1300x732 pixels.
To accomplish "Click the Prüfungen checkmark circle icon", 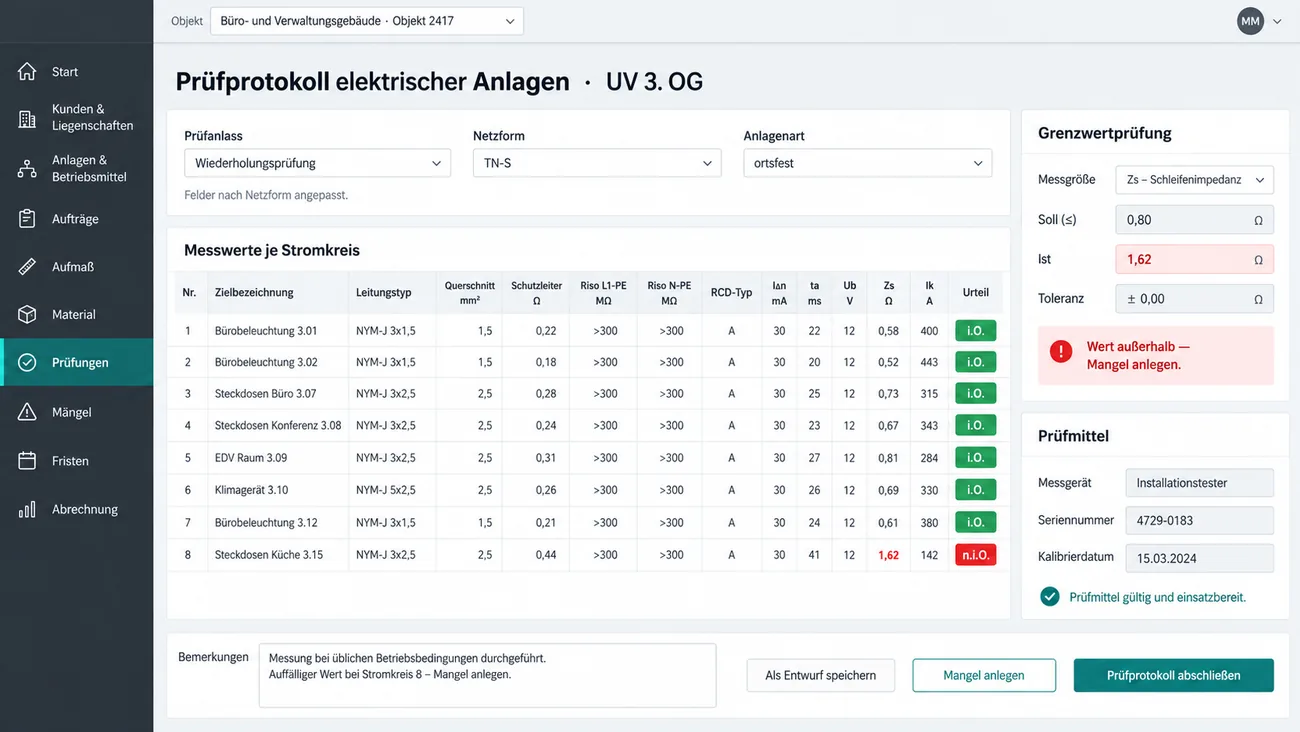I will point(27,362).
